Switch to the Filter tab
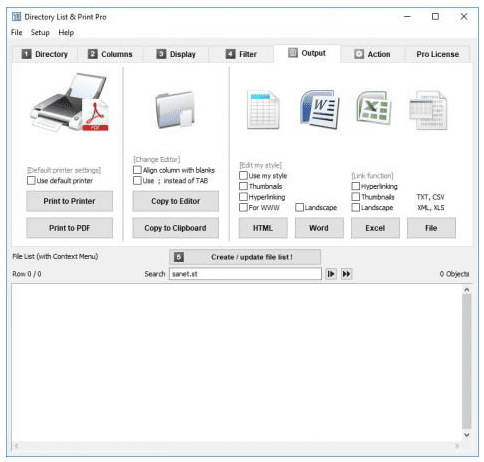The height and width of the screenshot is (462, 484). pyautogui.click(x=241, y=54)
